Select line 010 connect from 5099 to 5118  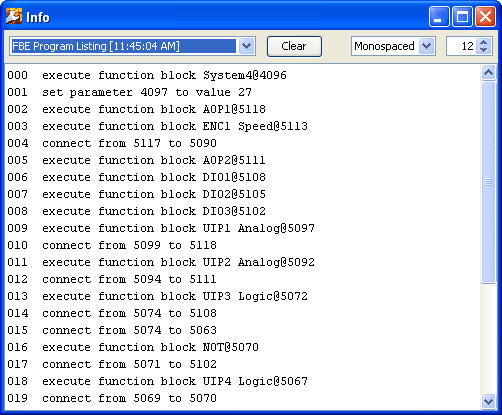pyautogui.click(x=112, y=245)
